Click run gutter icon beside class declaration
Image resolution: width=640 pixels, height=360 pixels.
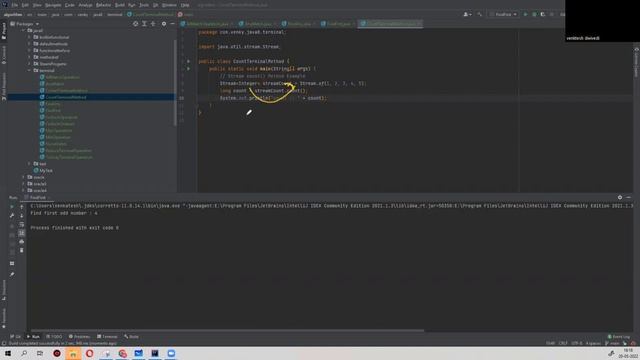coord(188,61)
